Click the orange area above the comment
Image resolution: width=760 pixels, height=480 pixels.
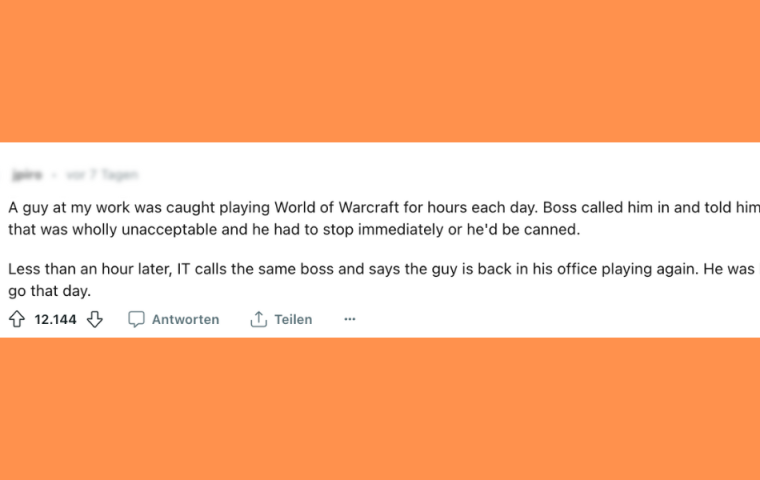[x=380, y=71]
